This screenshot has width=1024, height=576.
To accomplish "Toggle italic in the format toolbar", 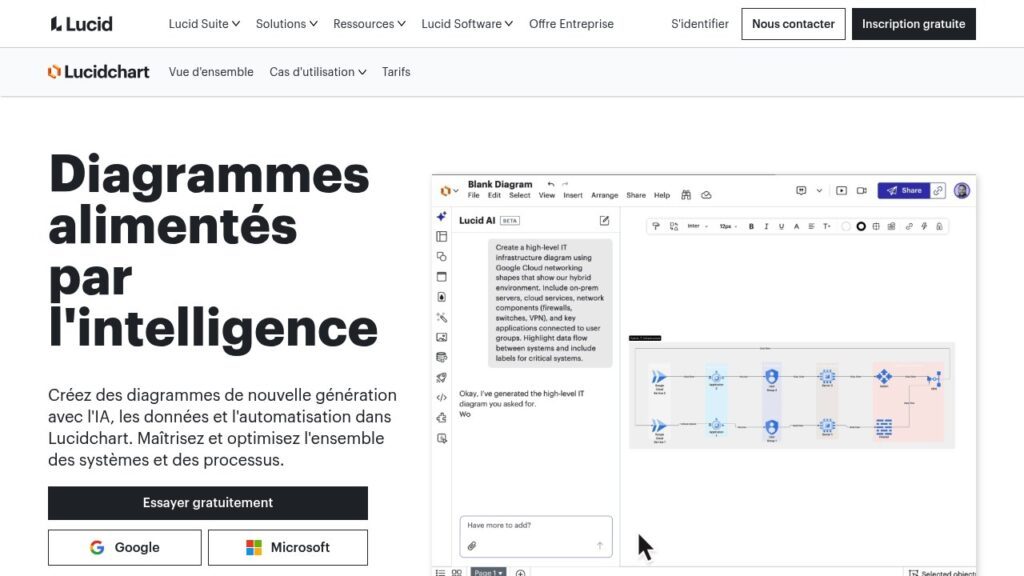I will (766, 226).
